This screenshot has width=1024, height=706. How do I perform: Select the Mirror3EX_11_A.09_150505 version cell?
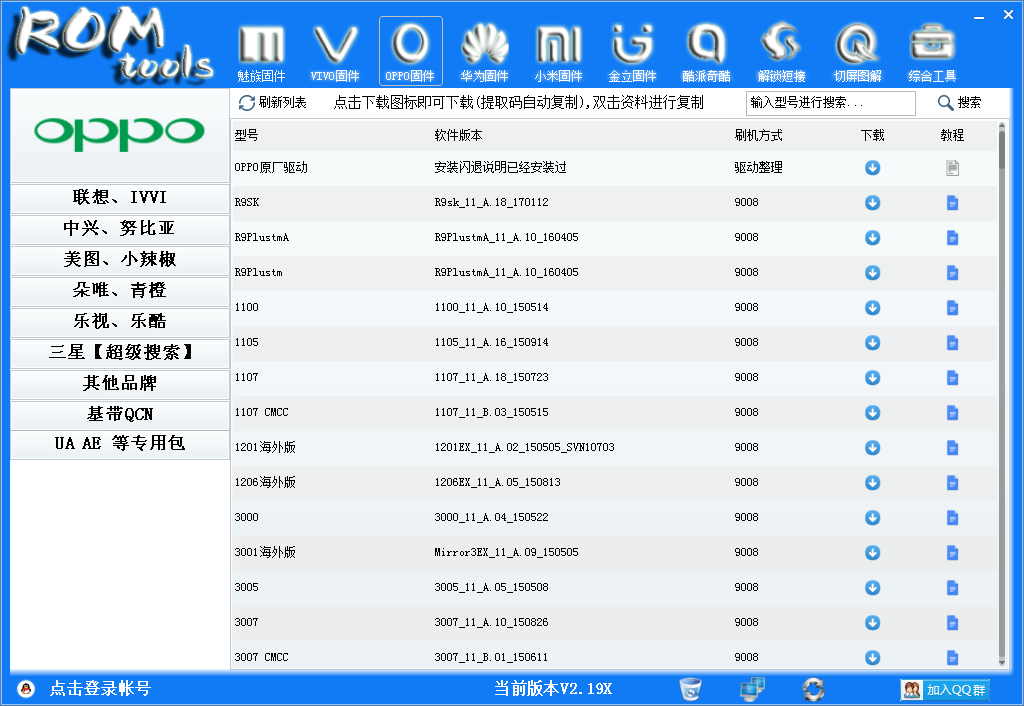pyautogui.click(x=507, y=553)
